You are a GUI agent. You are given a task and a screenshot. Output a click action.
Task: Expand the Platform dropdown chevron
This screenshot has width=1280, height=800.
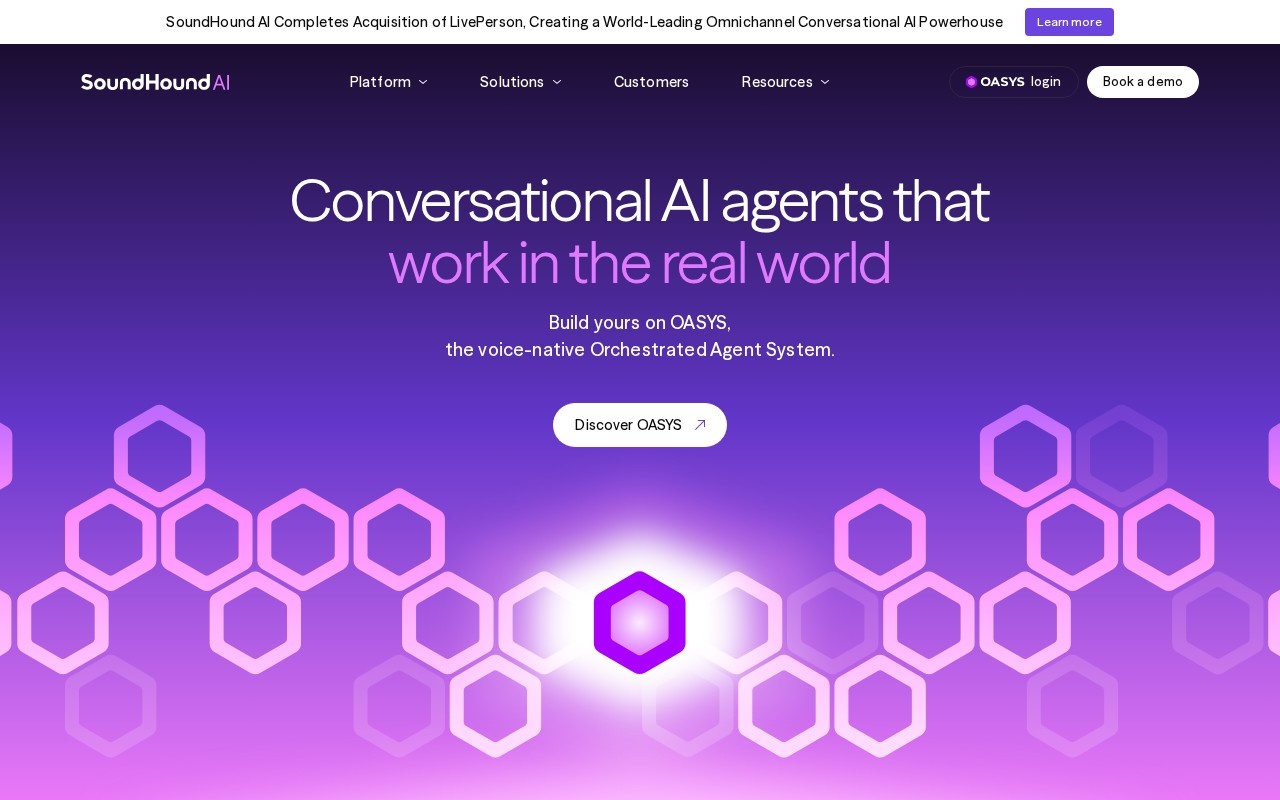423,82
